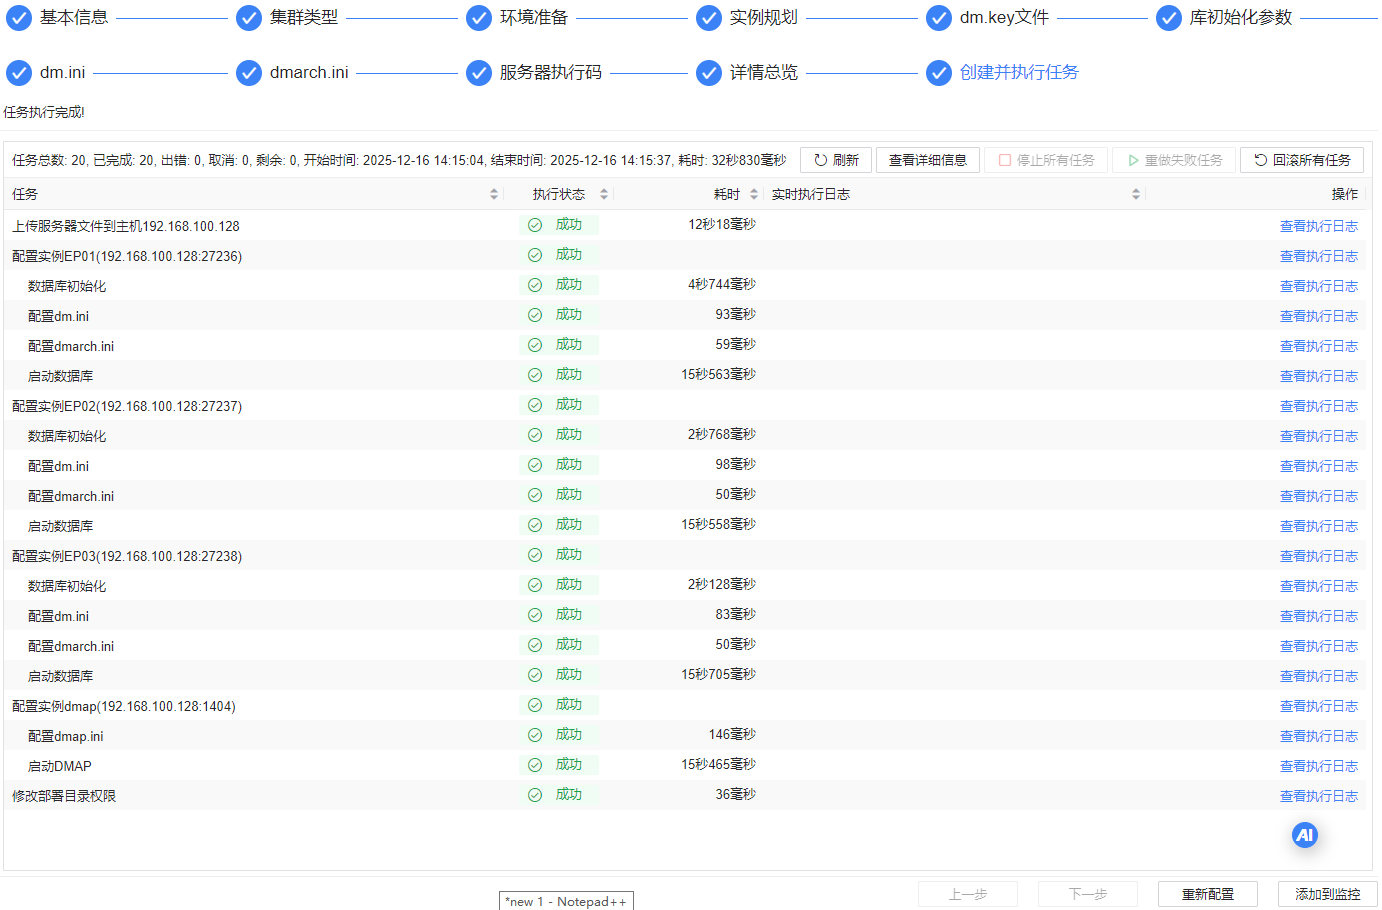Sort by 执行状态 column arrows
The image size is (1382, 910).
(x=604, y=194)
